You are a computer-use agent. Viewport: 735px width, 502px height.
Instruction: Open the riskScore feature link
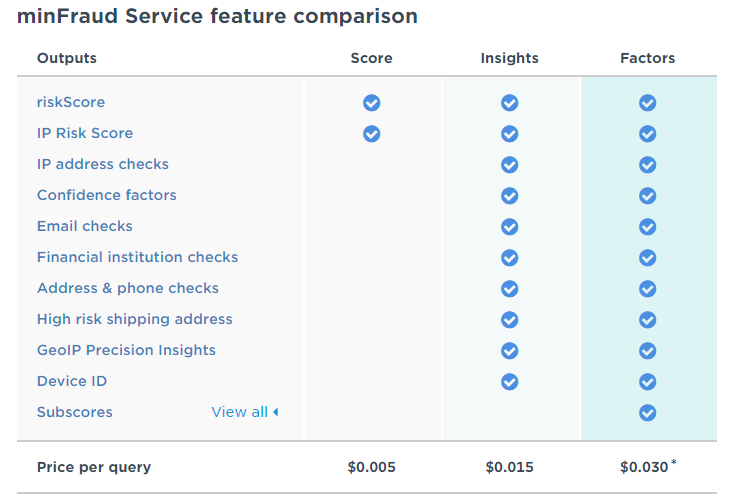click(71, 102)
